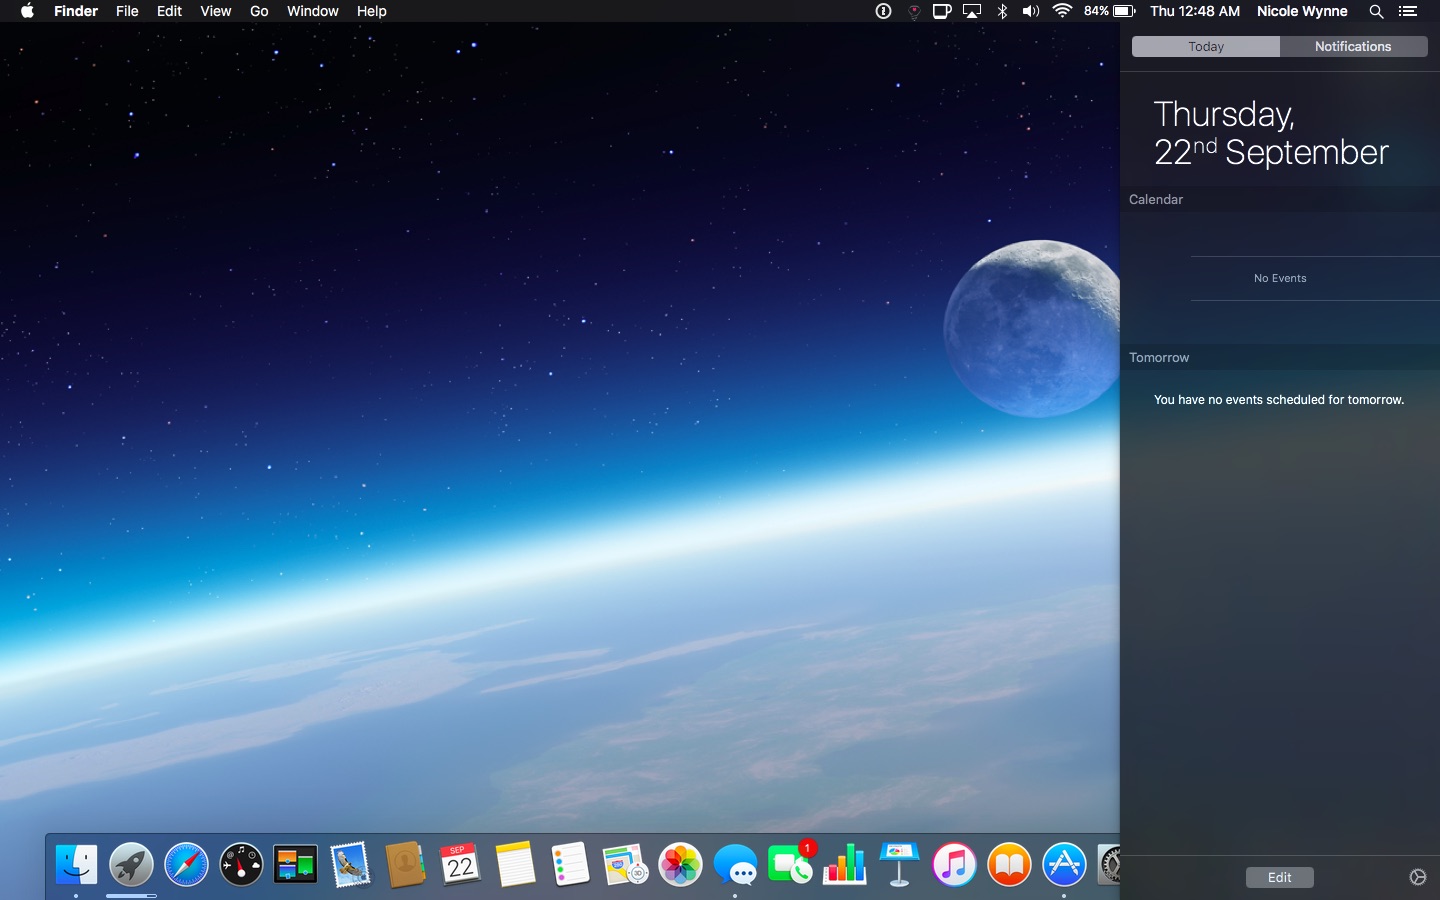This screenshot has height=900, width=1440.
Task: Open FaceTime with the notification badge
Action: coord(790,865)
